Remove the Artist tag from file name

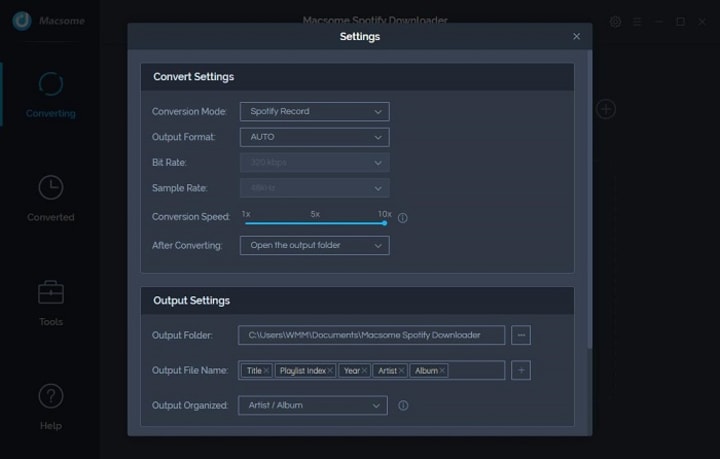coord(402,370)
